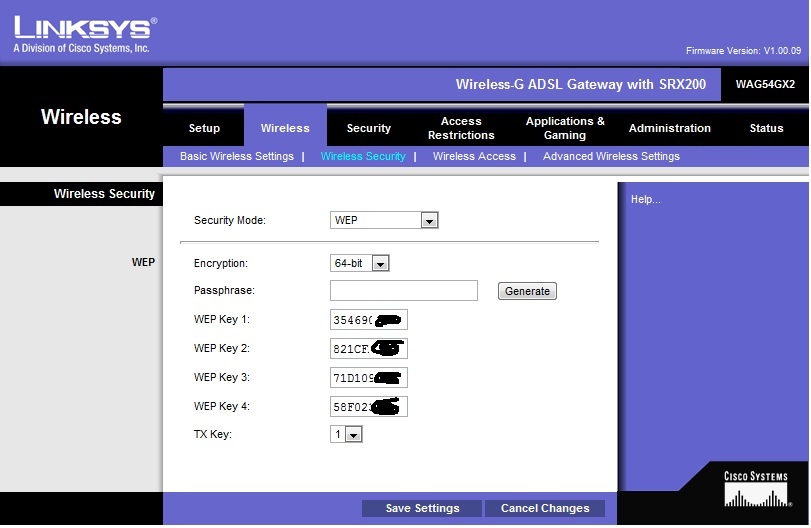Select the Administration tab
Viewport: 811px width, 528px height.
click(669, 128)
